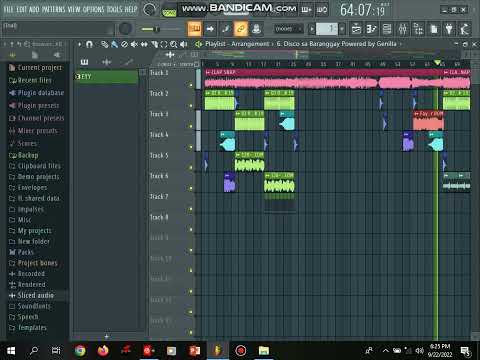Open the playlist options arrow menu
Screen dimensions: 480x360
[79, 44]
